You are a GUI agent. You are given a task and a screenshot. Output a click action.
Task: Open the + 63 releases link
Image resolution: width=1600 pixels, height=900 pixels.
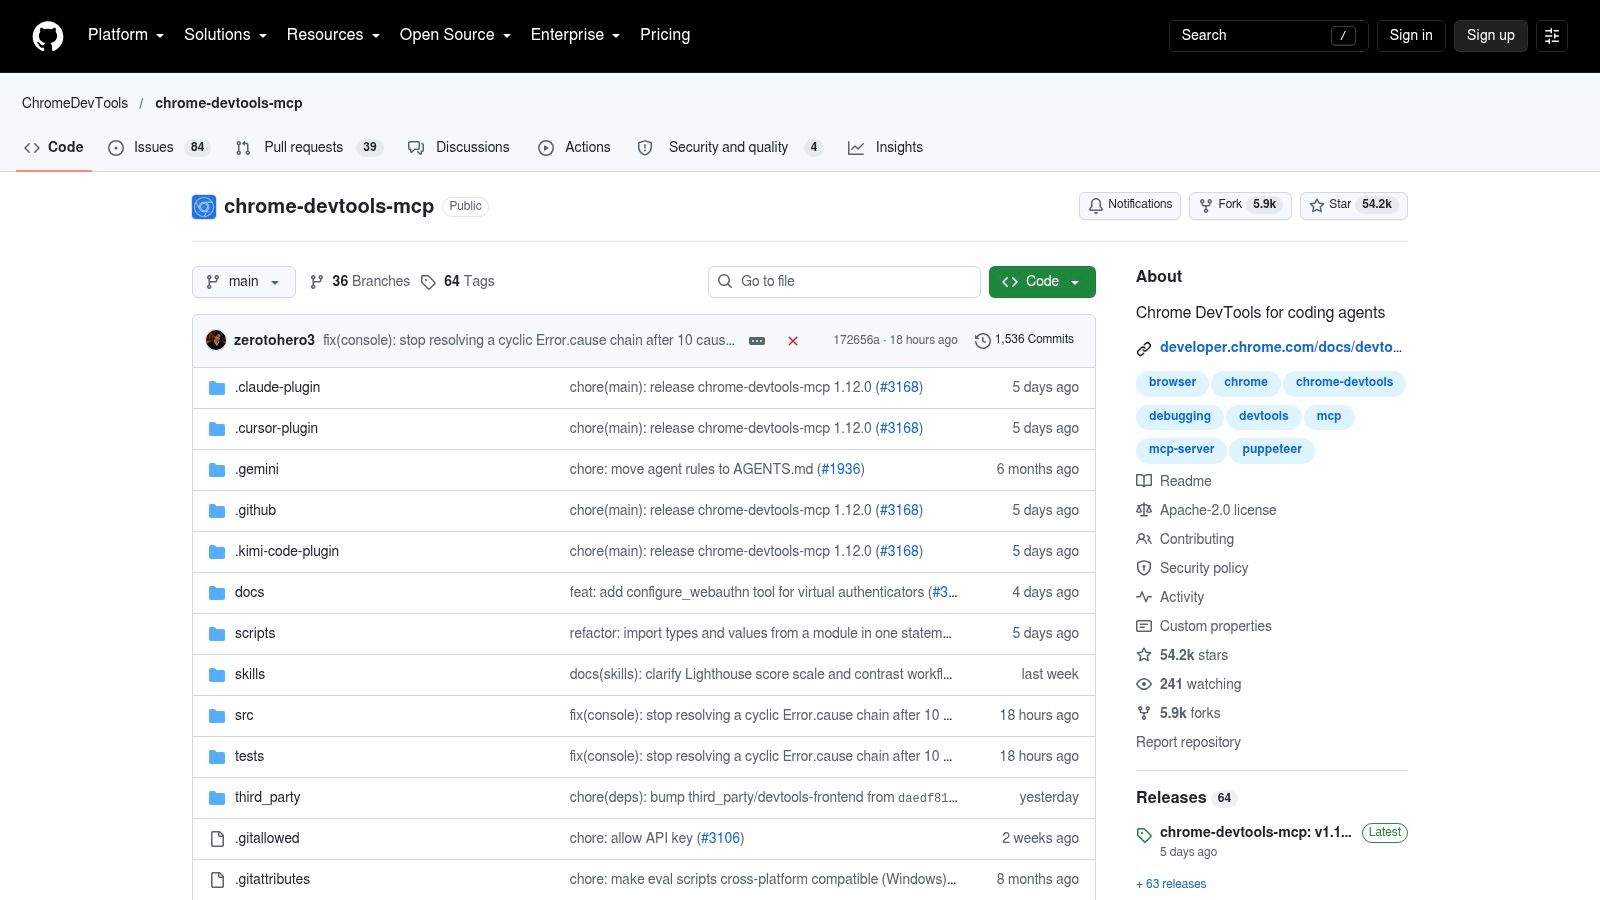click(x=1171, y=884)
